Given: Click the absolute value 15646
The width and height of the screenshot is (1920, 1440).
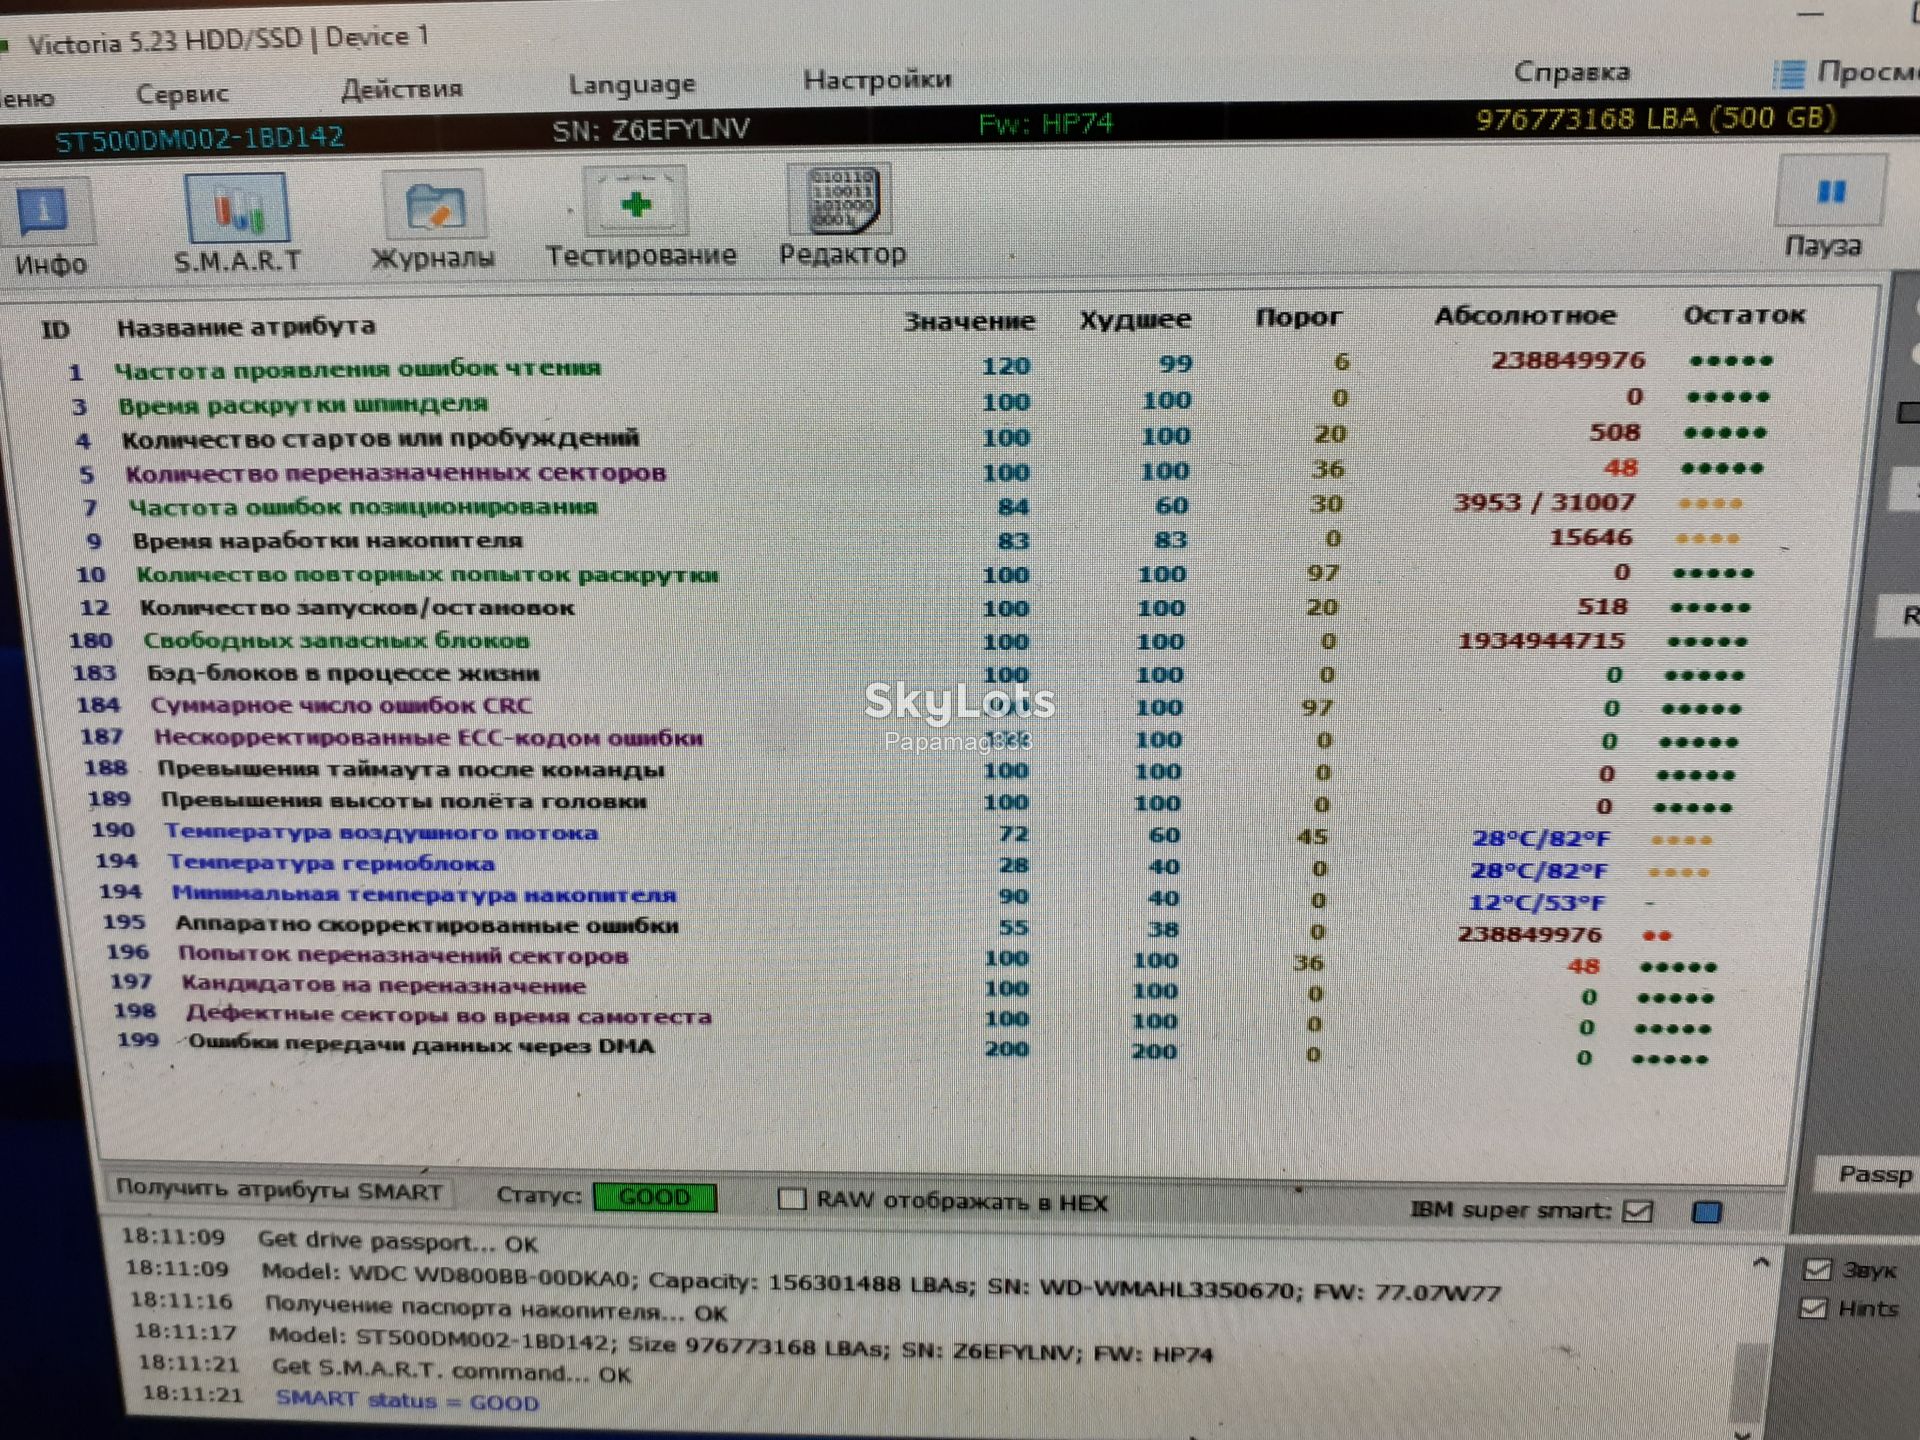Looking at the screenshot, I should pos(1591,538).
